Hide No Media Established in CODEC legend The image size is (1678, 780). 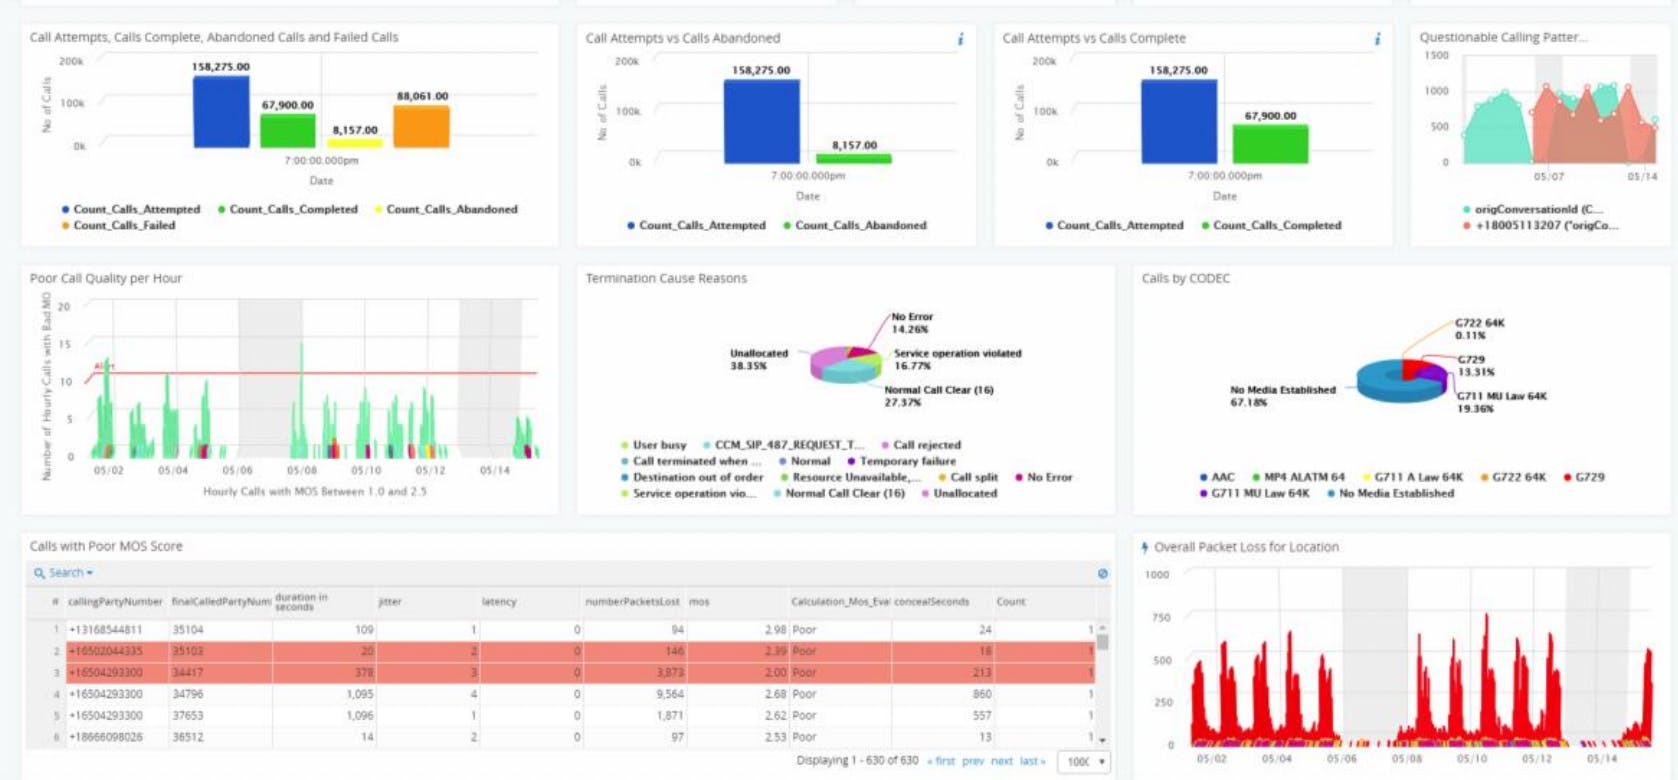click(1395, 494)
